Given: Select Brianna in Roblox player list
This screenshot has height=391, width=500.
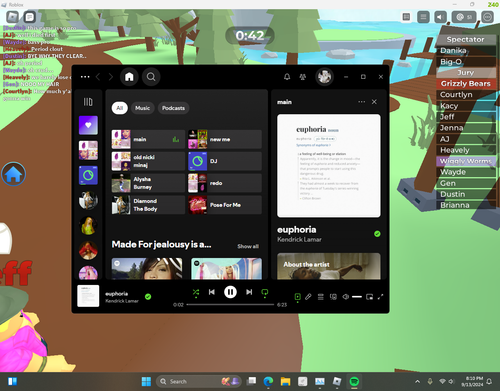Looking at the screenshot, I should 466,205.
